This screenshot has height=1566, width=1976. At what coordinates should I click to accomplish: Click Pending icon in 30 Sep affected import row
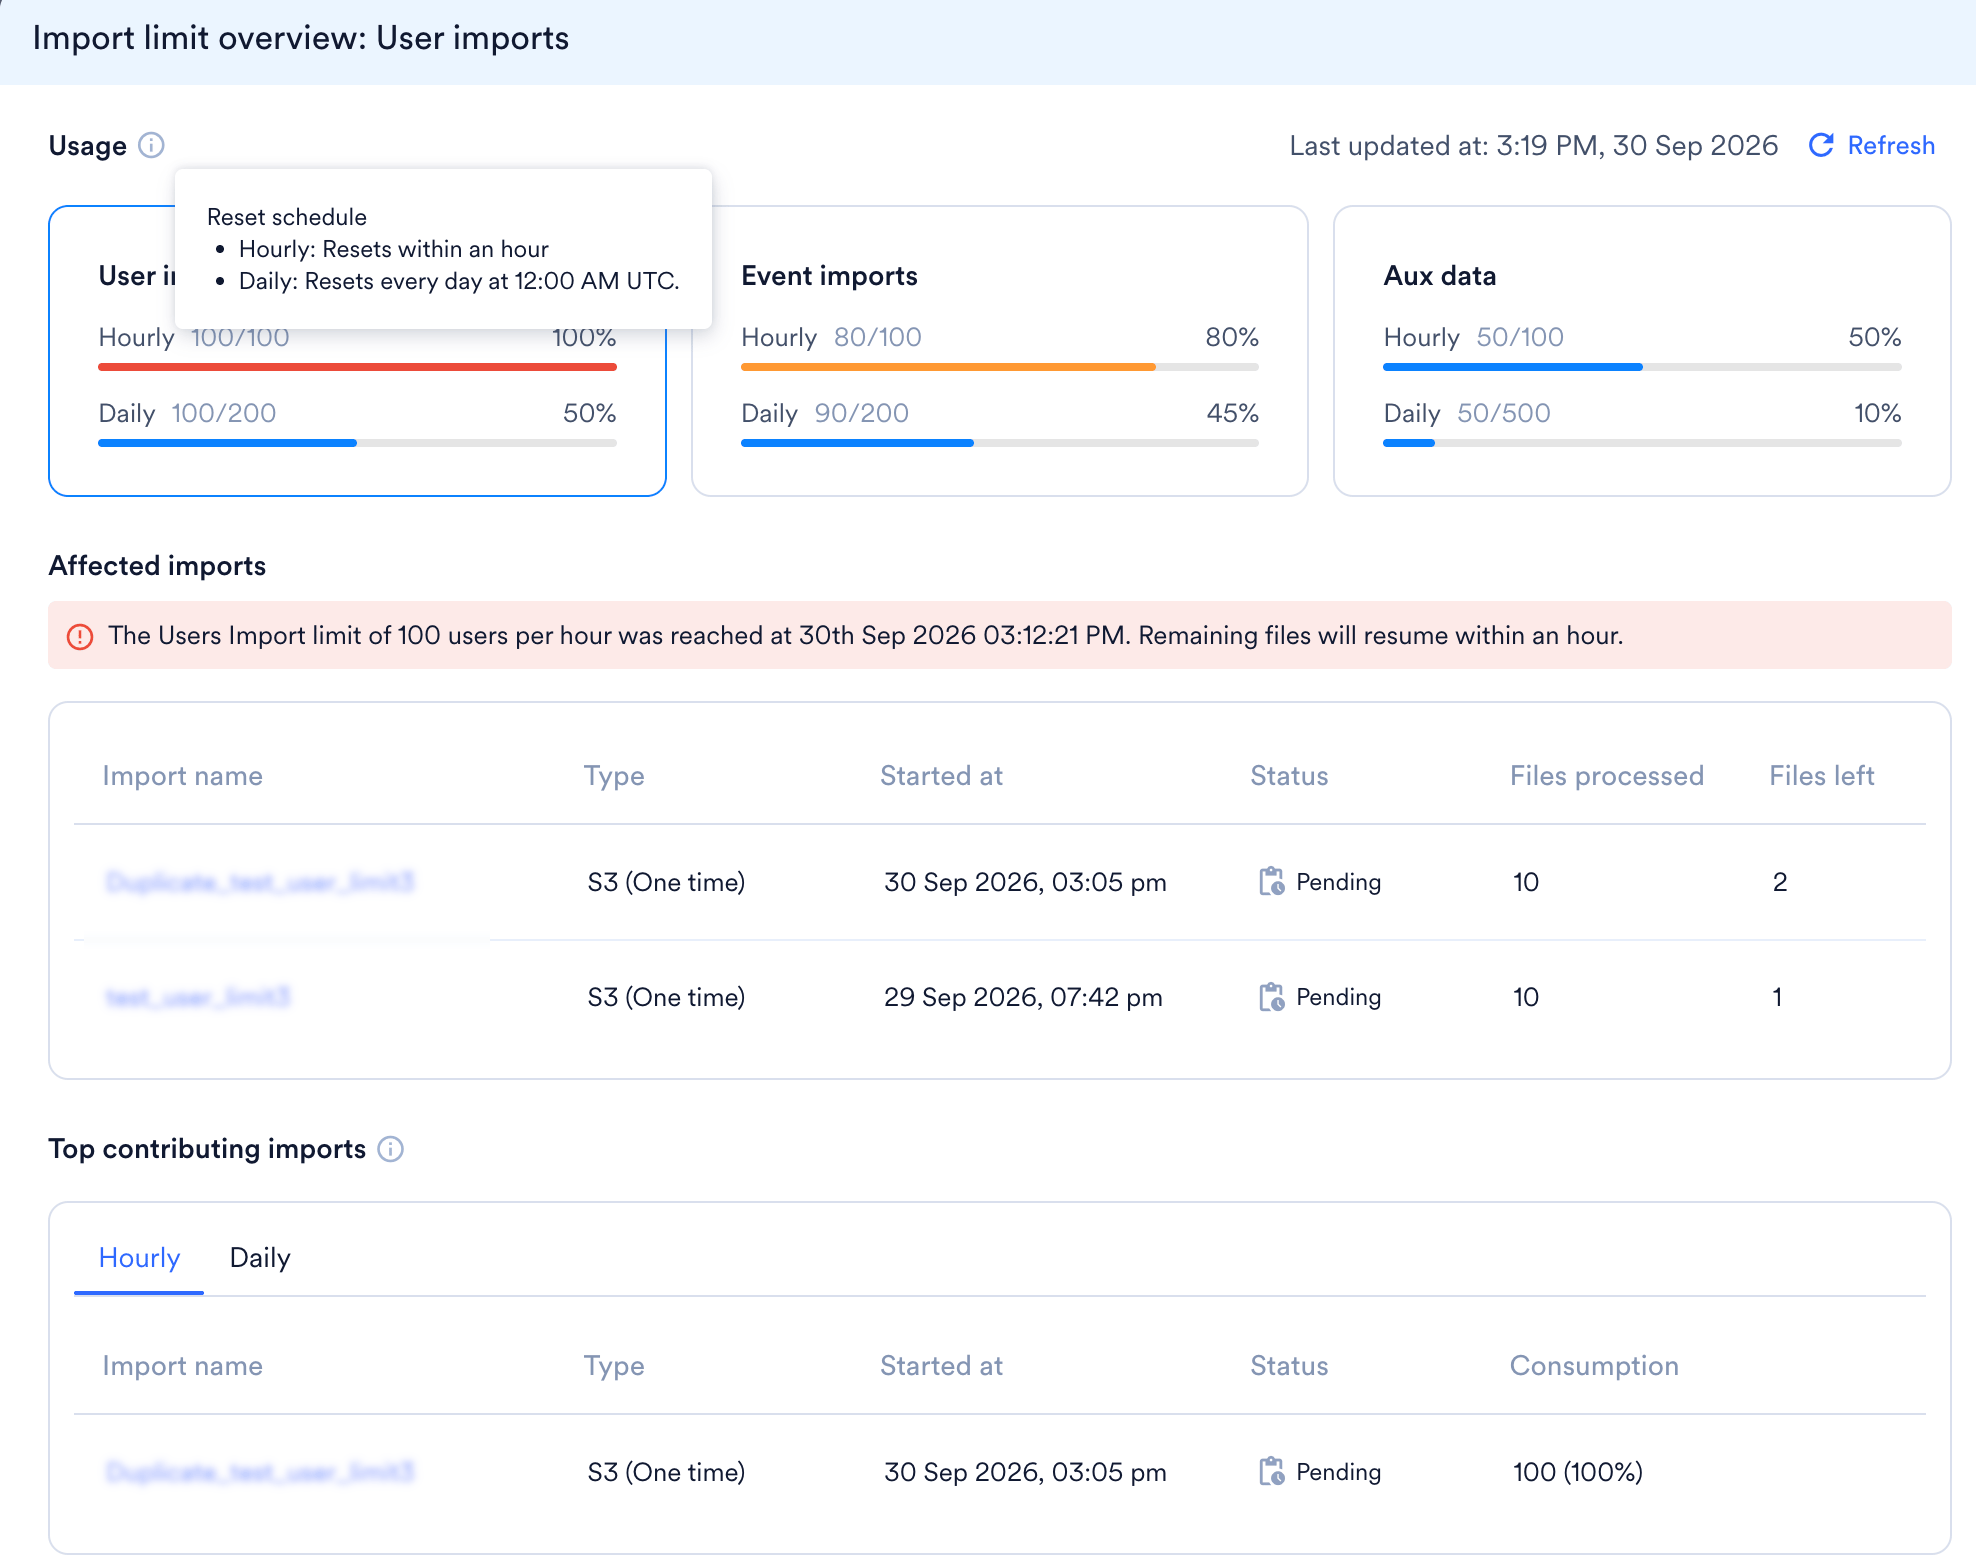1271,882
